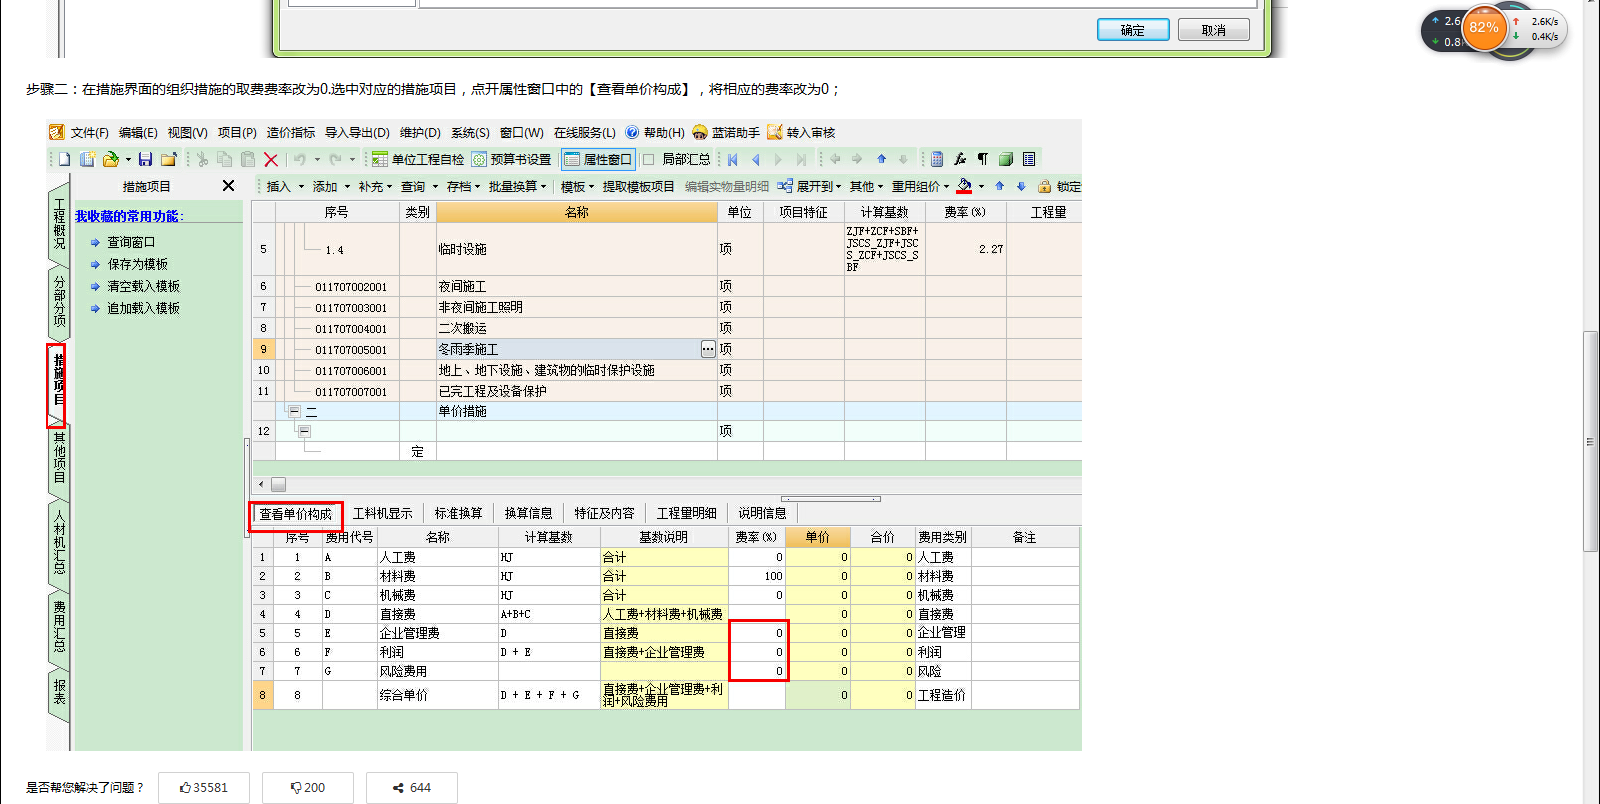Image resolution: width=1600 pixels, height=804 pixels.
Task: Select the 分部分项 side tab
Action: click(x=59, y=301)
